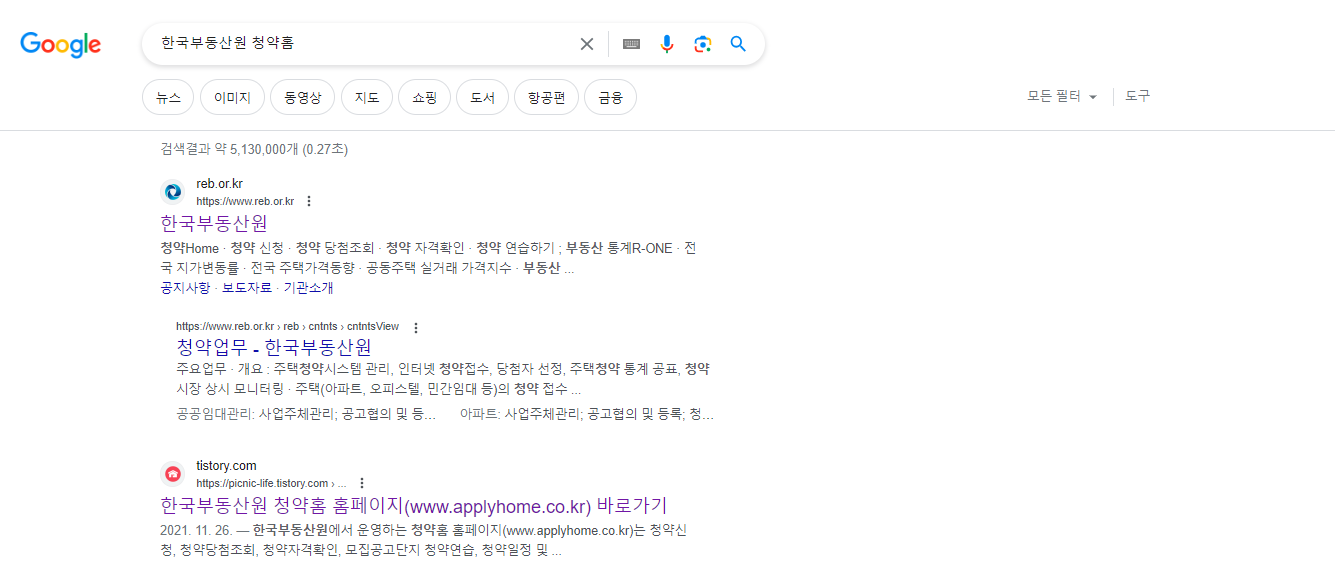Open the 청약업무 - 한국부동산원 result link

point(274,347)
